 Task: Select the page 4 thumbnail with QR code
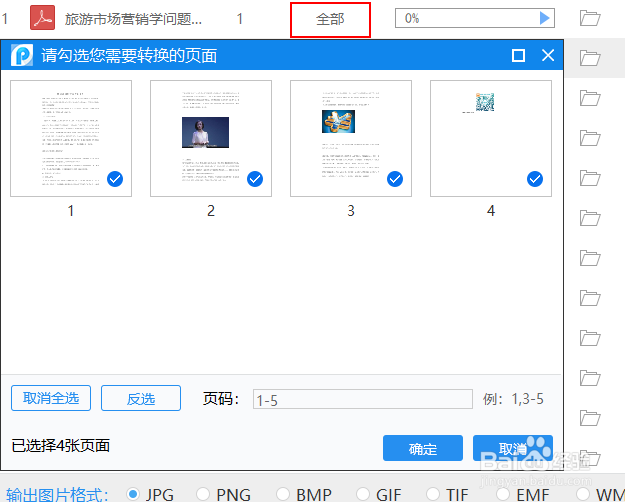(491, 138)
